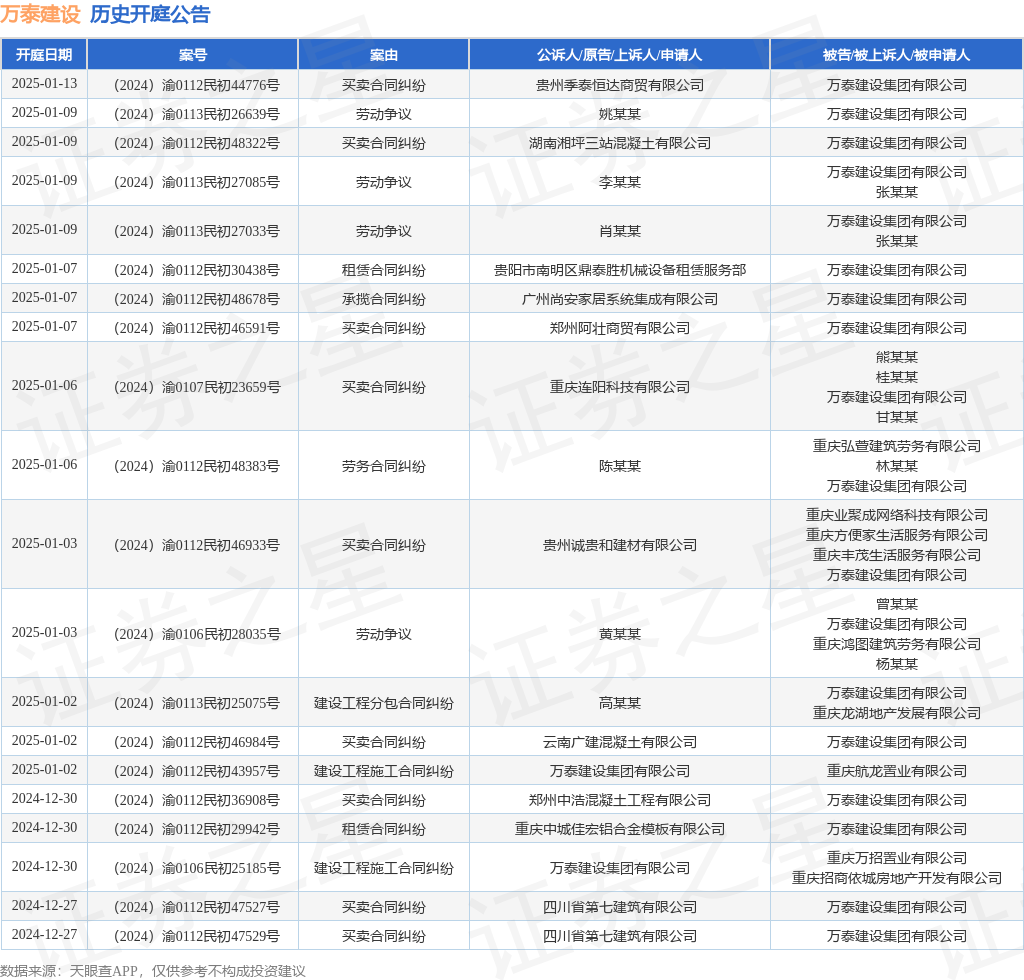Click case number 渝0106民初28035号

(197, 634)
